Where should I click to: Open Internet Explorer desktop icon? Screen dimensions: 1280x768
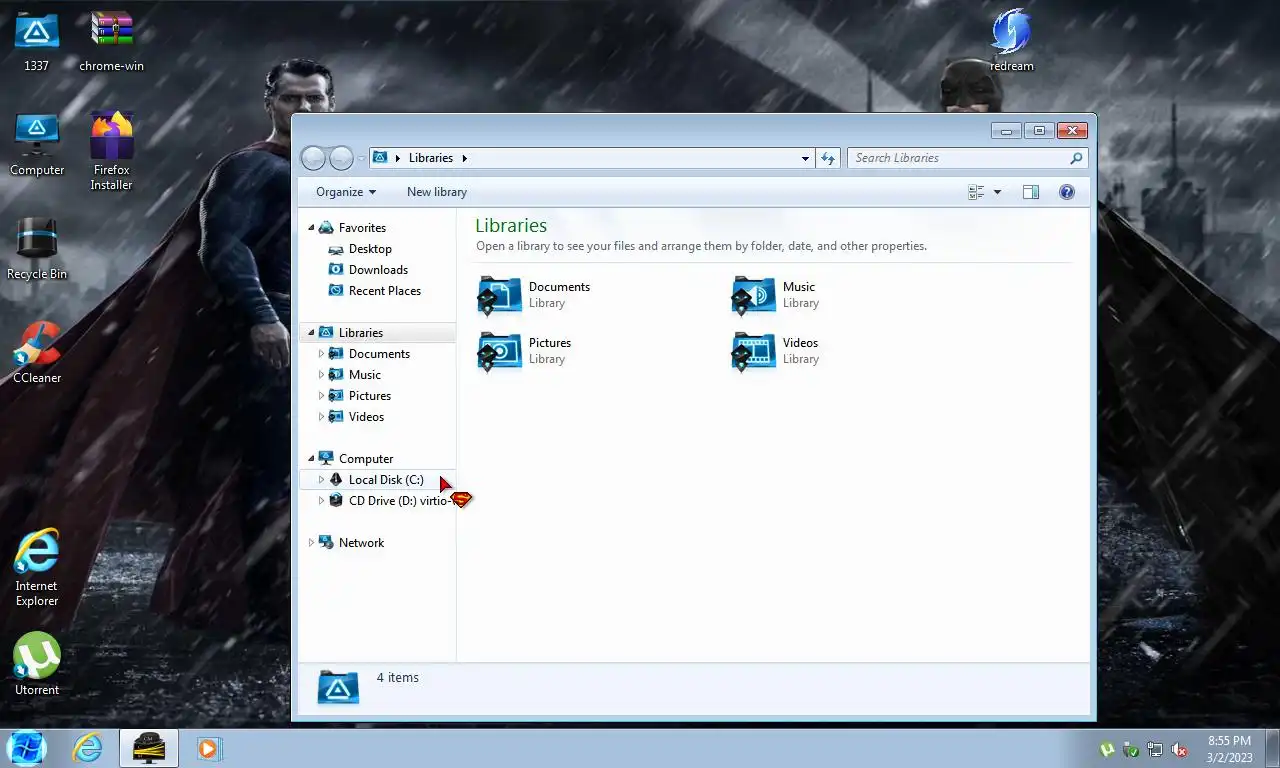(37, 568)
